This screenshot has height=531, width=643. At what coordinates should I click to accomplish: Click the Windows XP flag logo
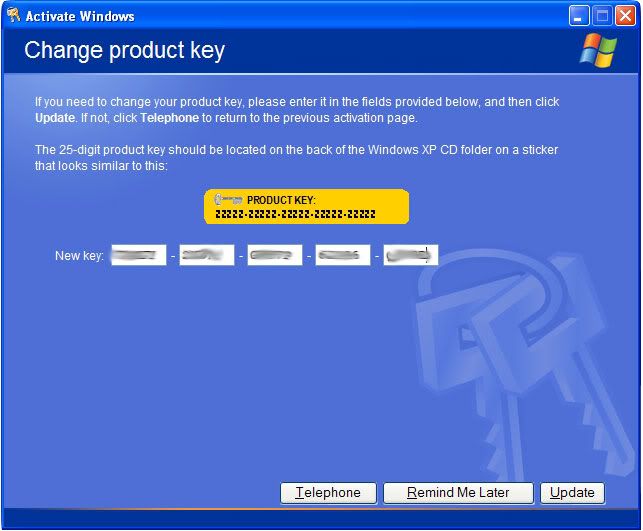[598, 50]
